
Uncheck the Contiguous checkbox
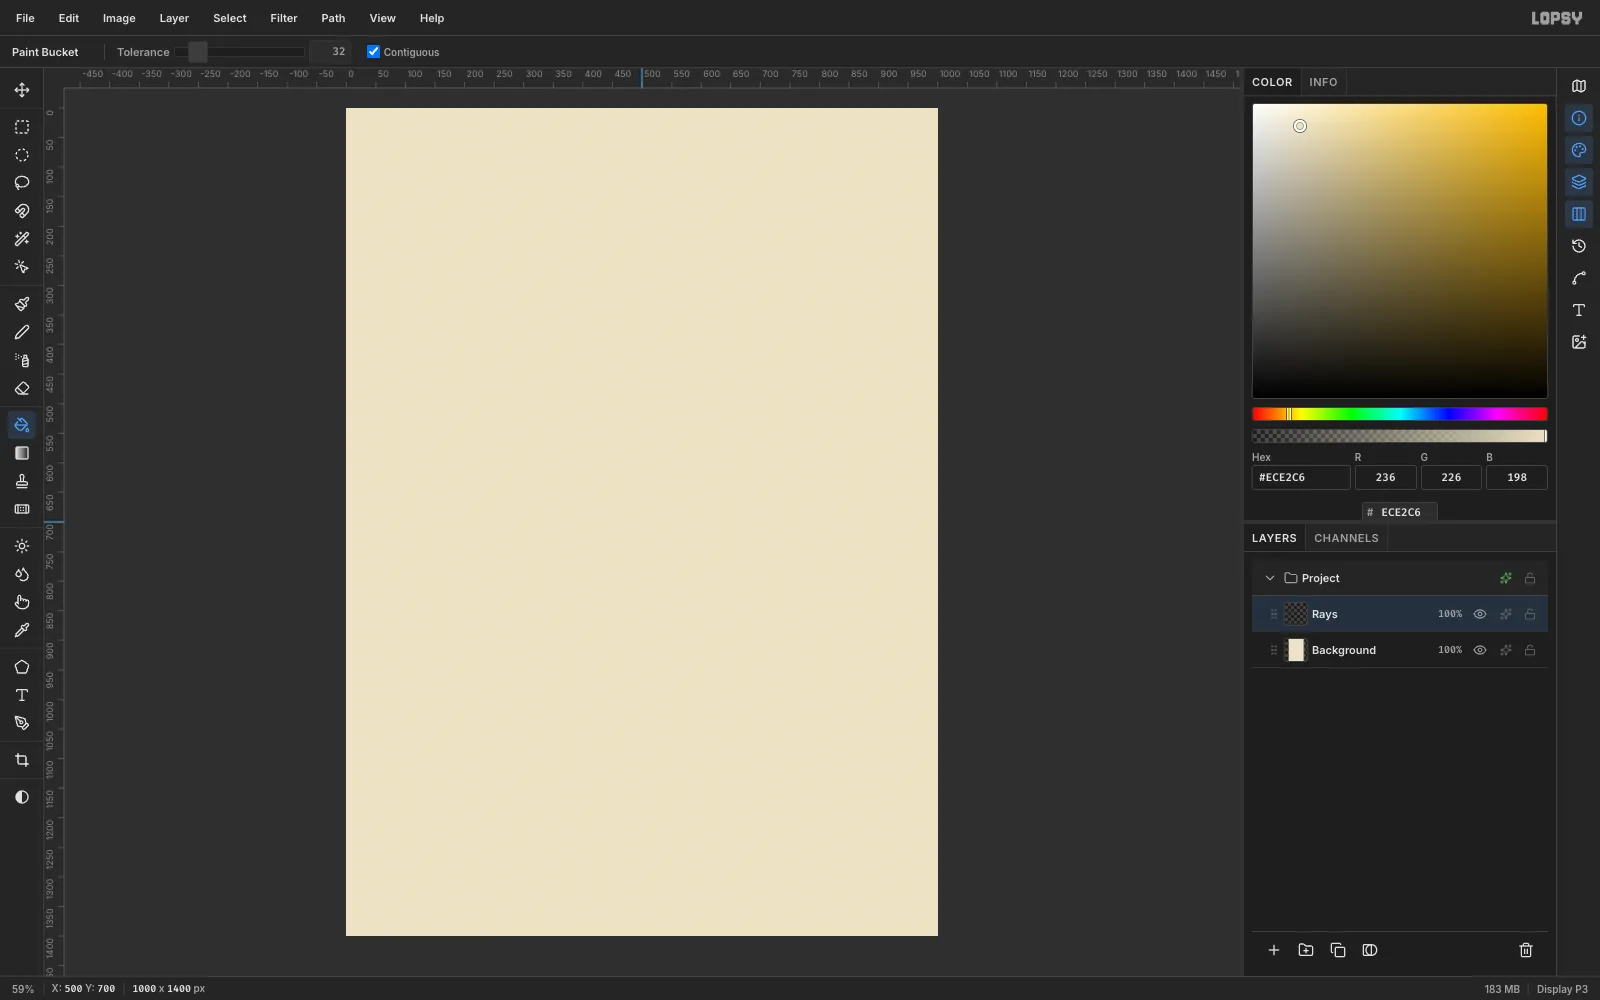[373, 52]
